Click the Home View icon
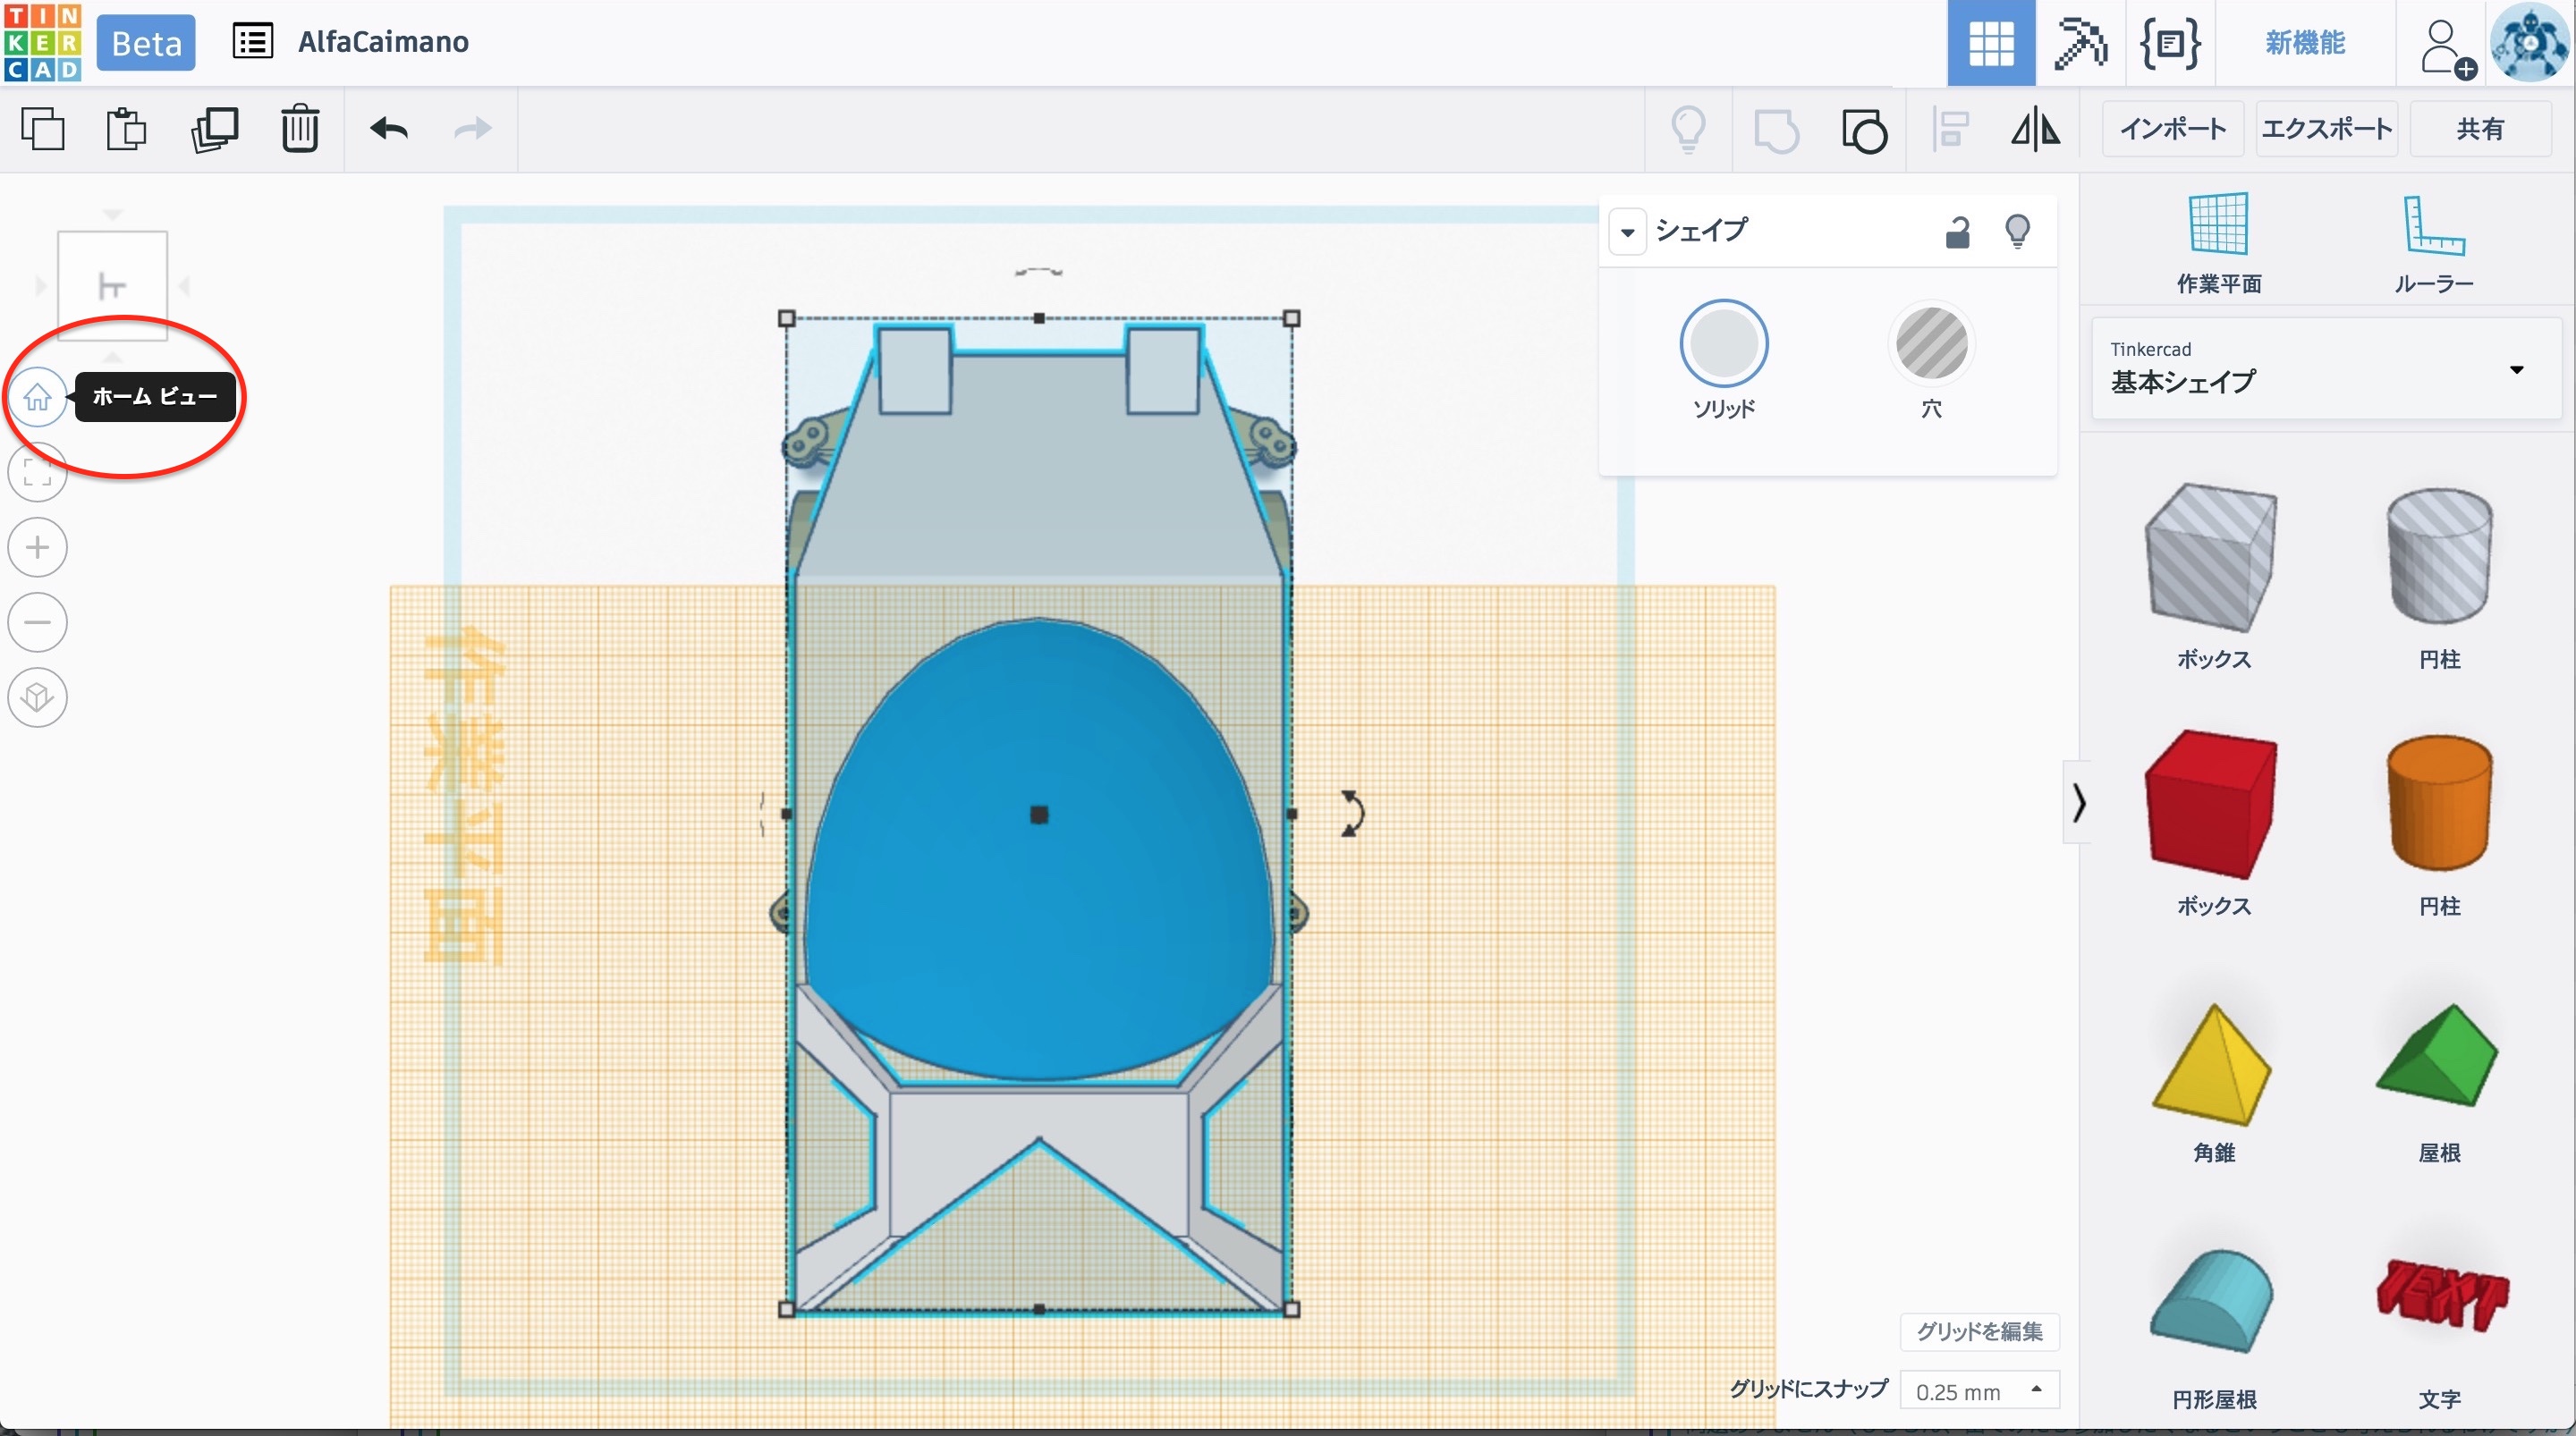2576x1436 pixels. 37,397
